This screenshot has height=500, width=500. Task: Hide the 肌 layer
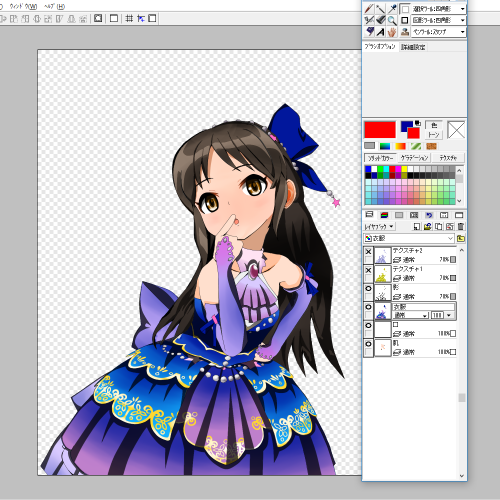(x=368, y=344)
